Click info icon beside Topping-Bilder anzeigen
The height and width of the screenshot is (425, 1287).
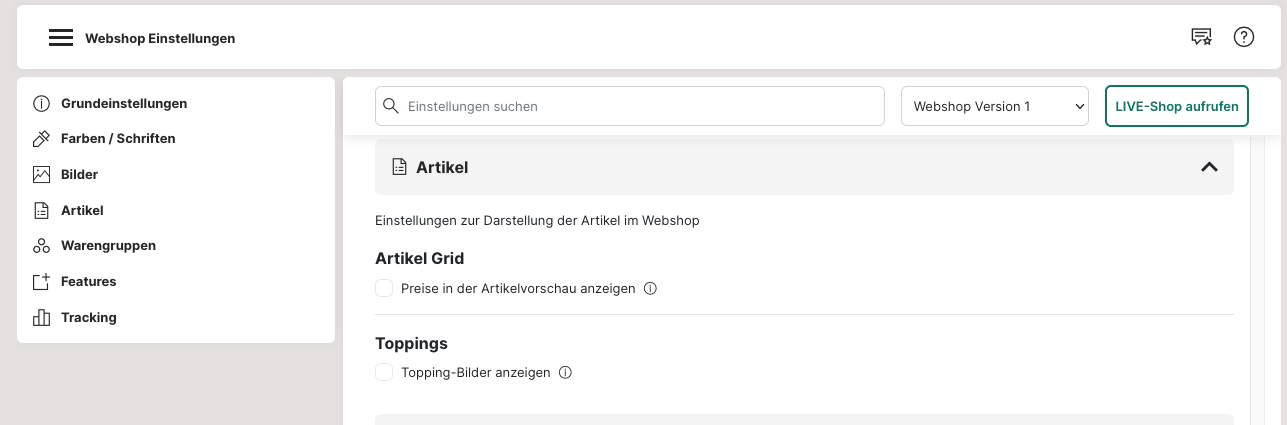[565, 372]
